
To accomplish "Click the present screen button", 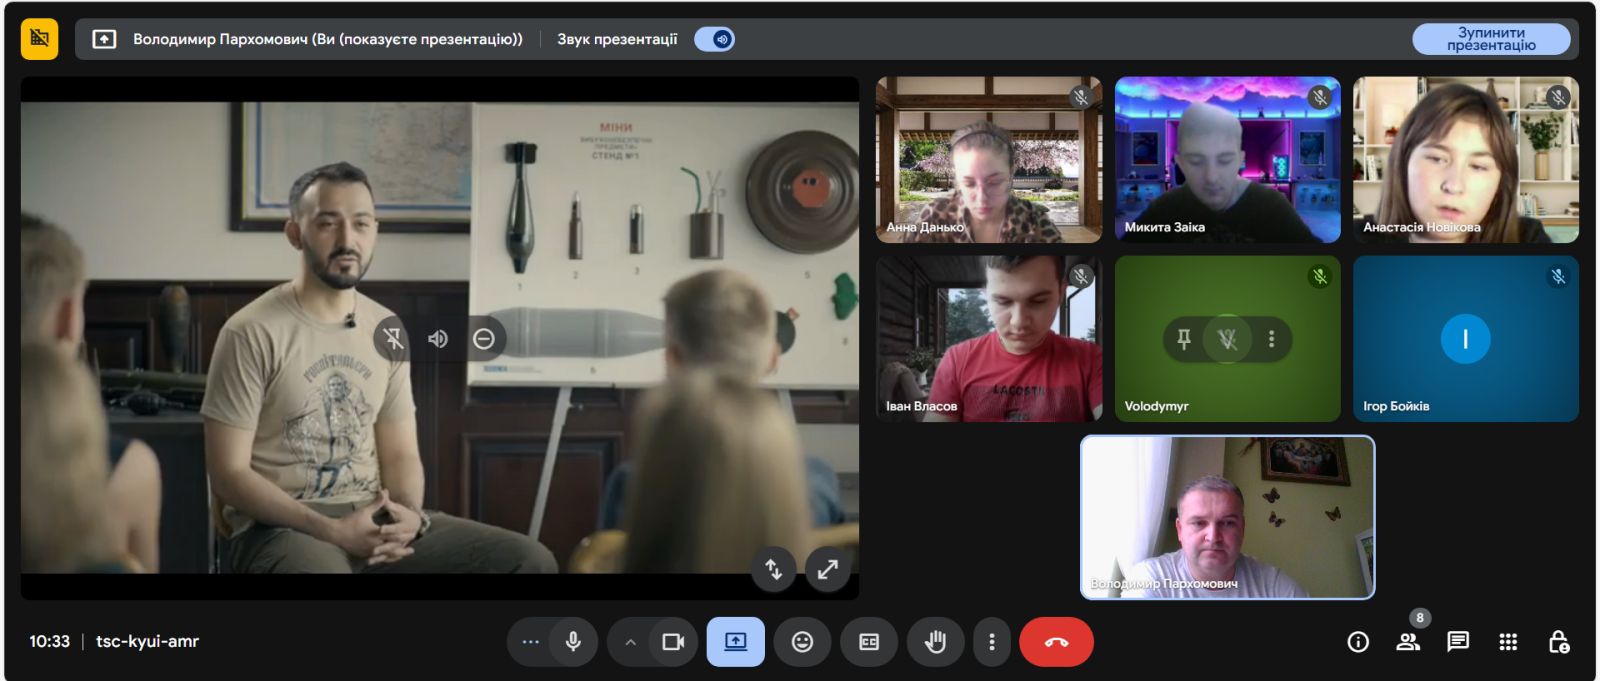I will 735,642.
